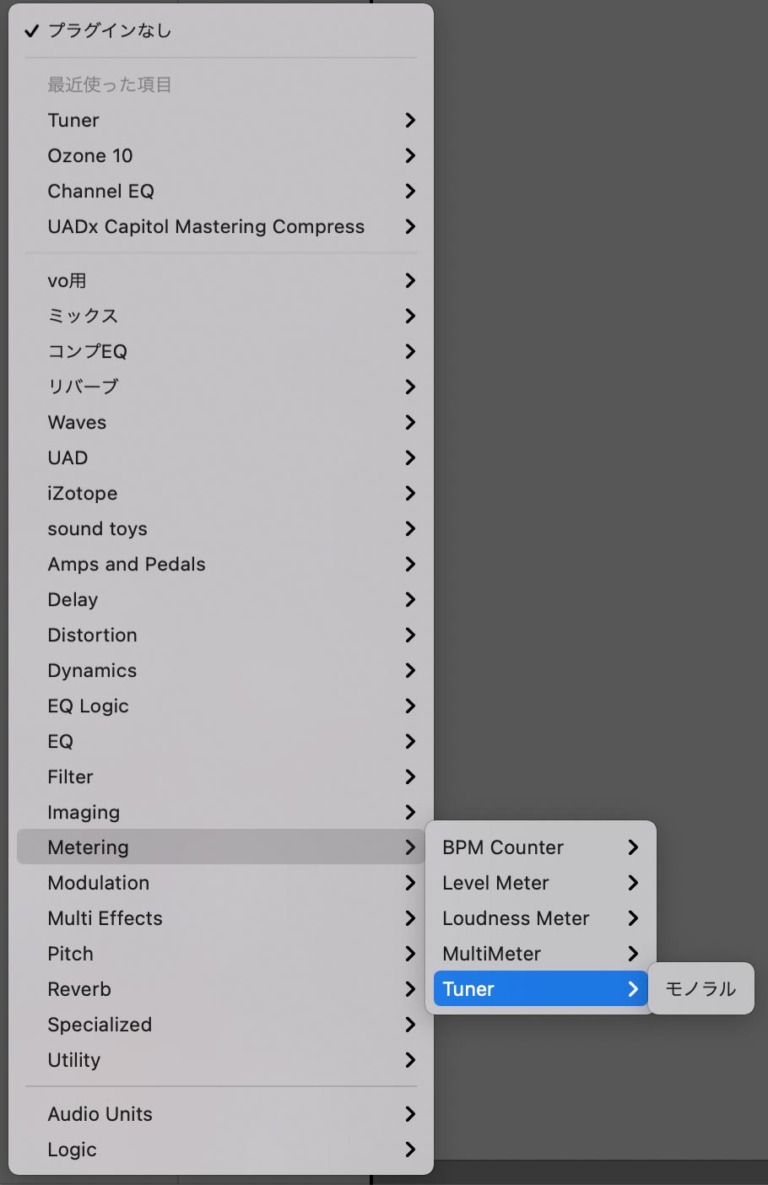768x1185 pixels.
Task: Open the vo用 plugin folder
Action: (x=67, y=281)
